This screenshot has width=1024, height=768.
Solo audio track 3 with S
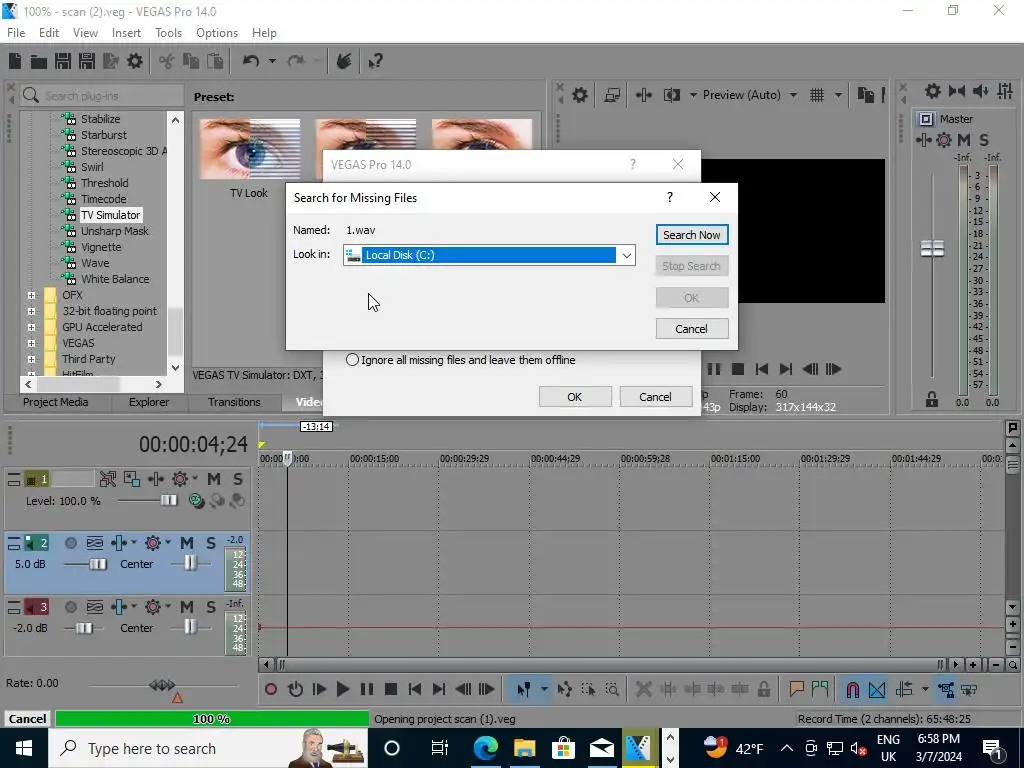click(211, 607)
